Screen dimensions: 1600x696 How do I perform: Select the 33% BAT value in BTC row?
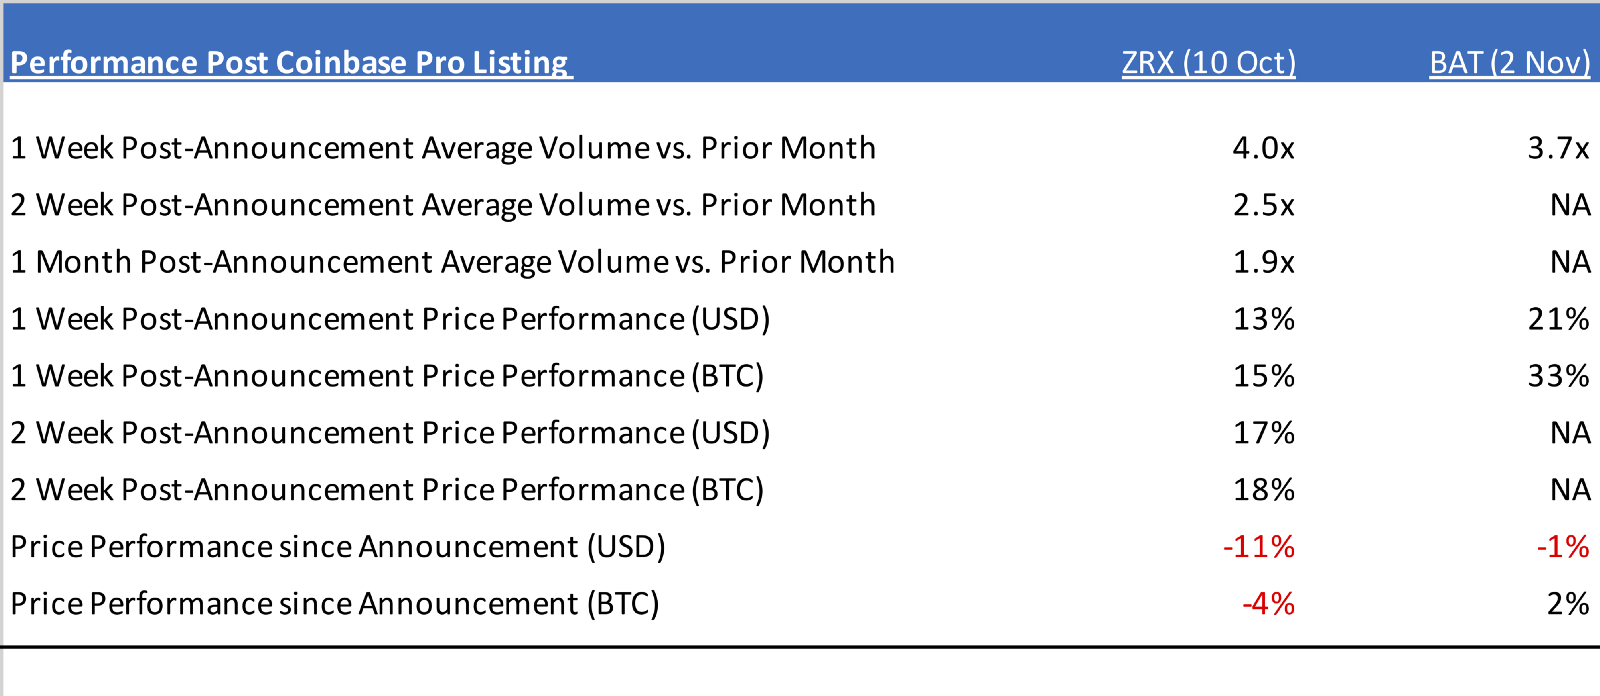[x=1558, y=376]
